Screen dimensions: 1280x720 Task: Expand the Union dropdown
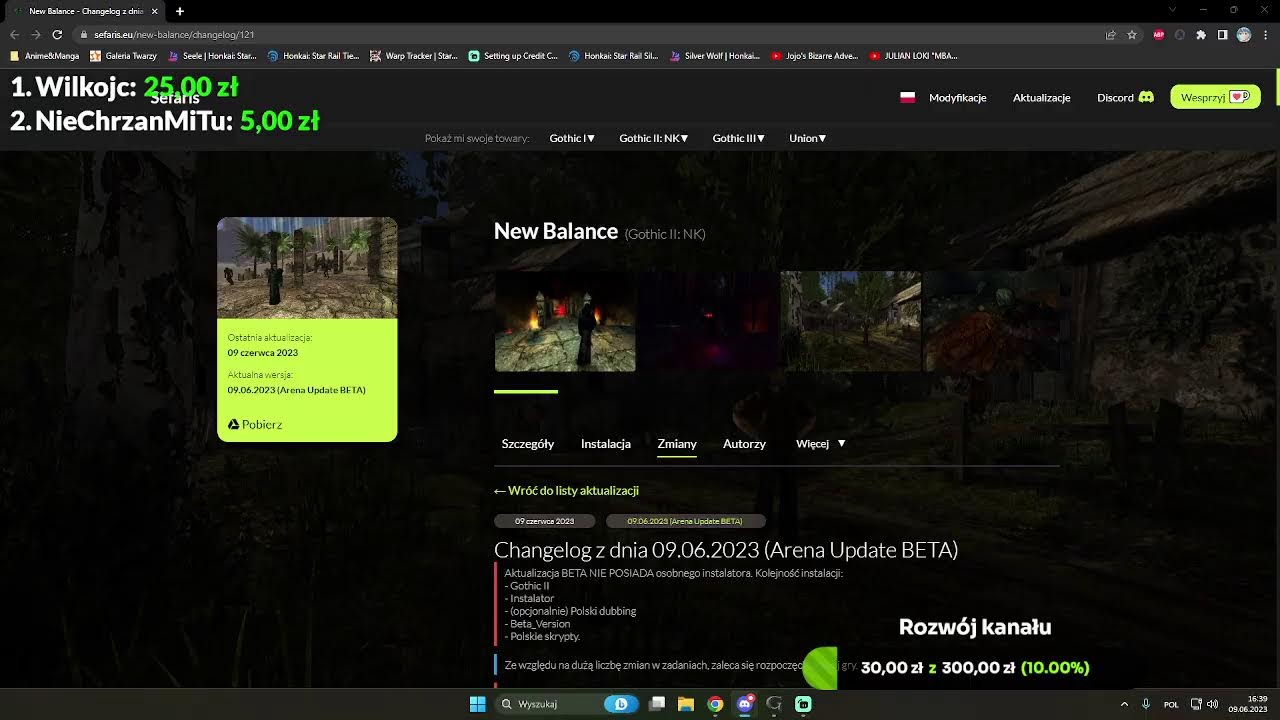pos(808,138)
